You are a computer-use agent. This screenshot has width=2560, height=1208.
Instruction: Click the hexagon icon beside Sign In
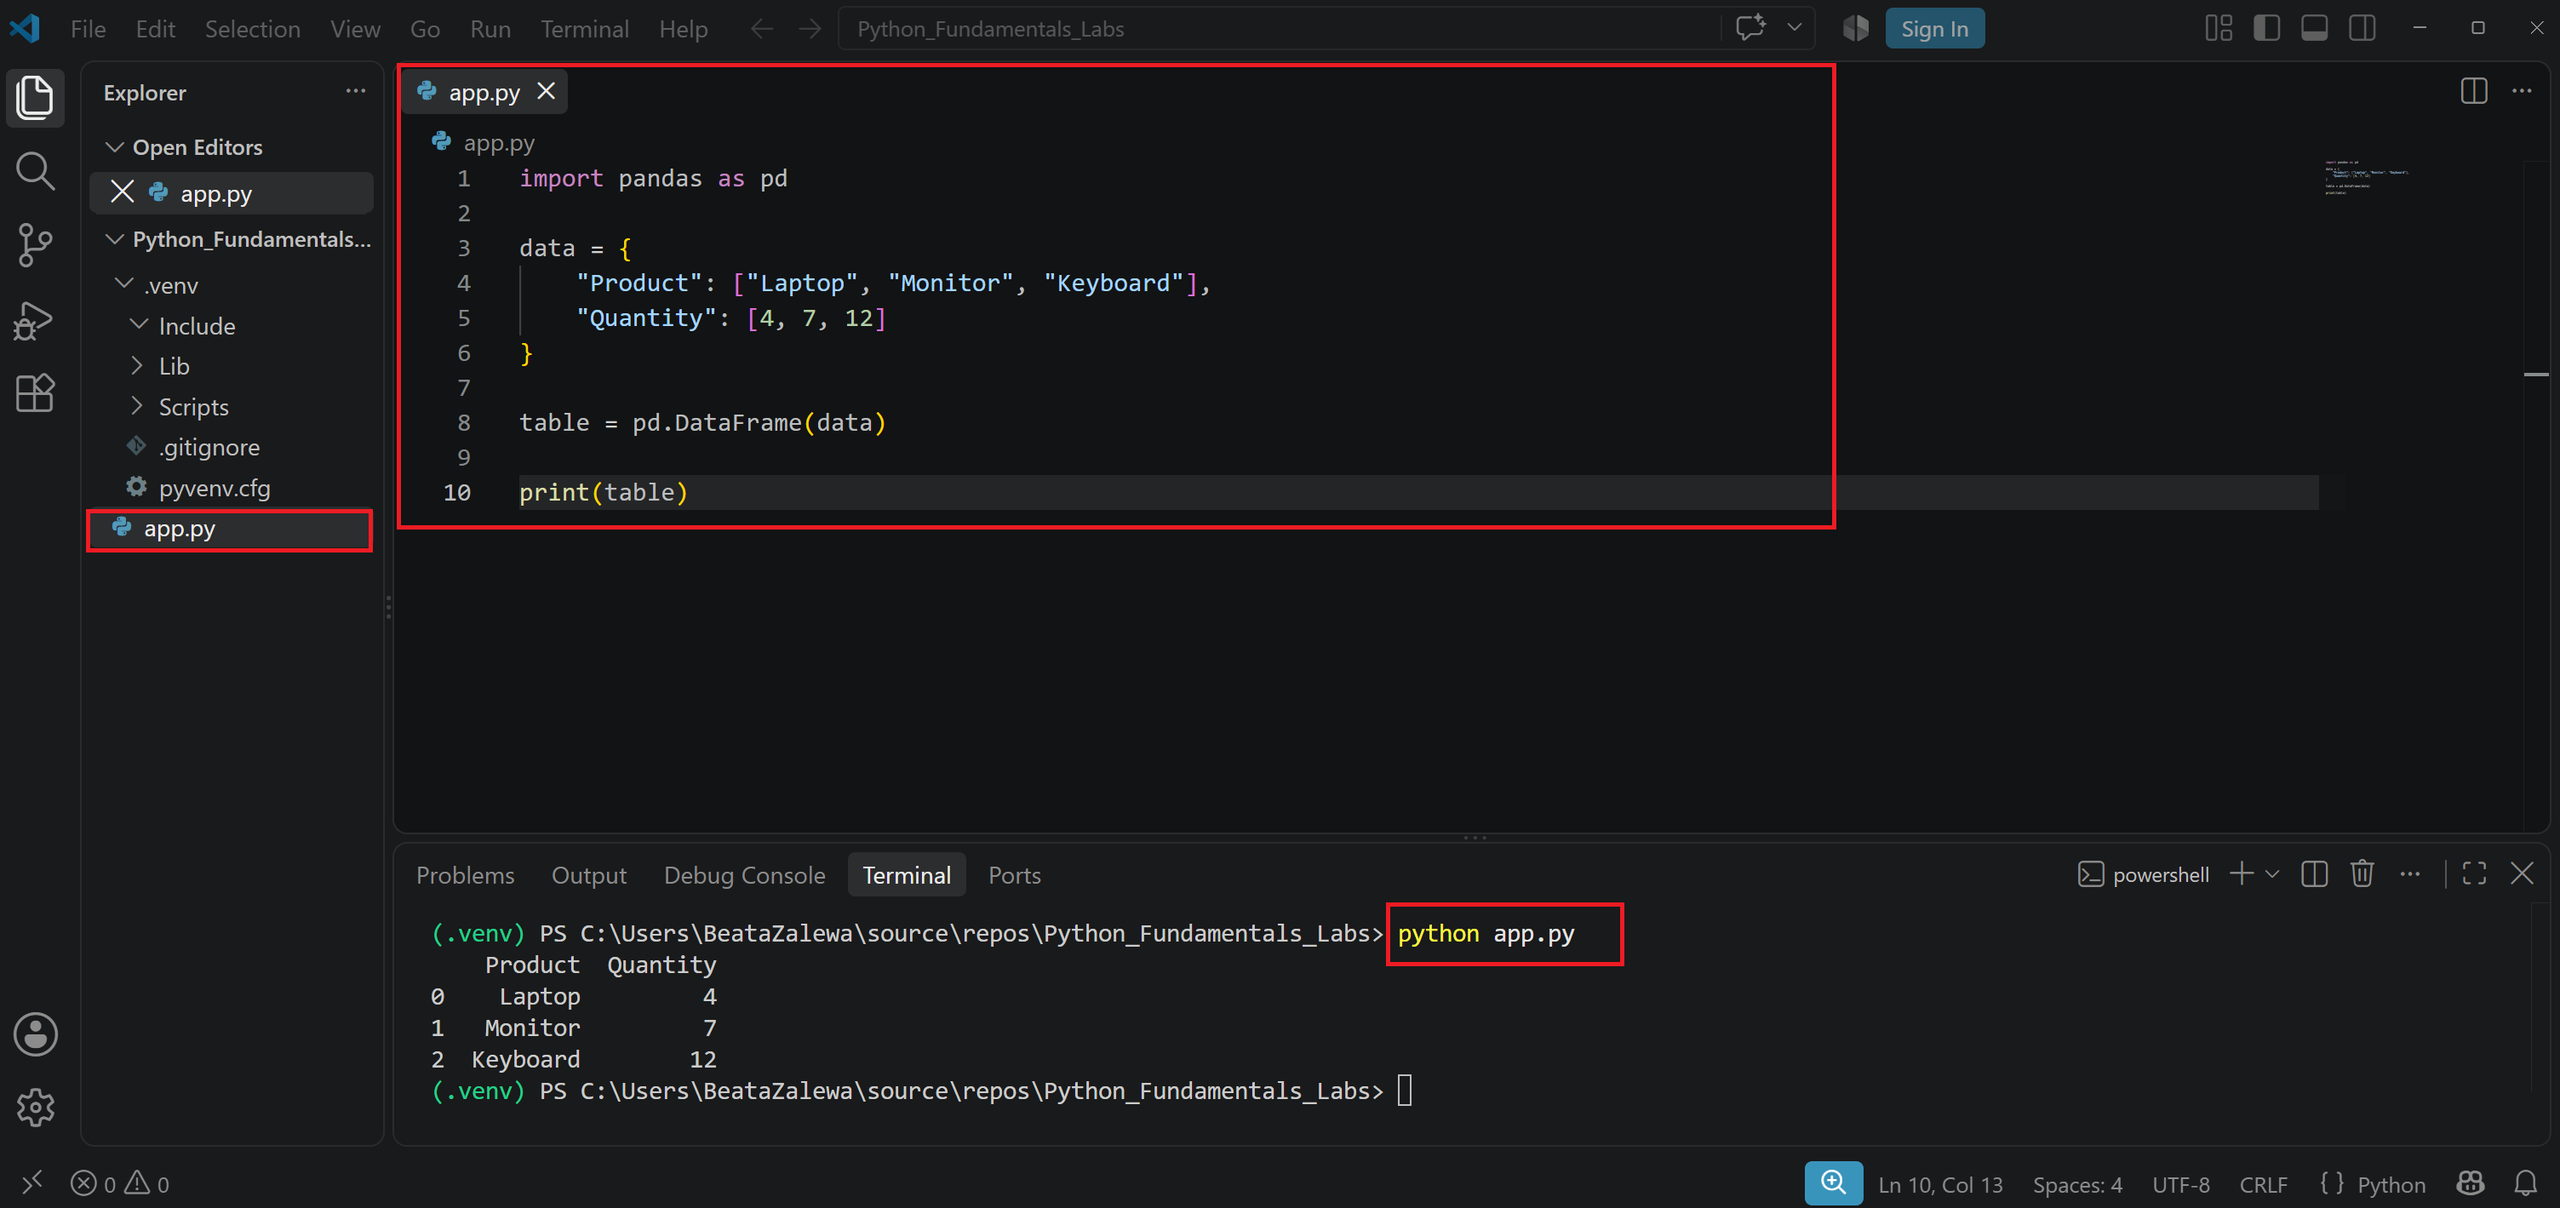(1856, 28)
